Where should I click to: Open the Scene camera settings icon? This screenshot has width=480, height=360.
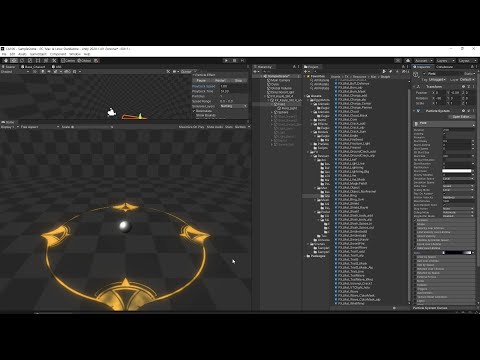[174, 71]
